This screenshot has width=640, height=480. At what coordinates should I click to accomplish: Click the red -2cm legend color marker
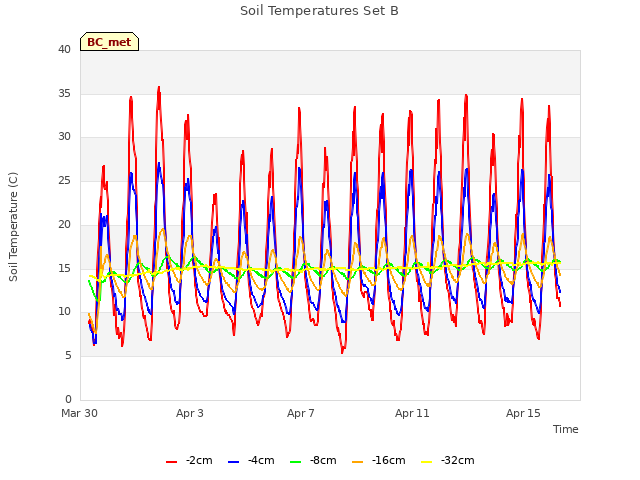click(171, 462)
